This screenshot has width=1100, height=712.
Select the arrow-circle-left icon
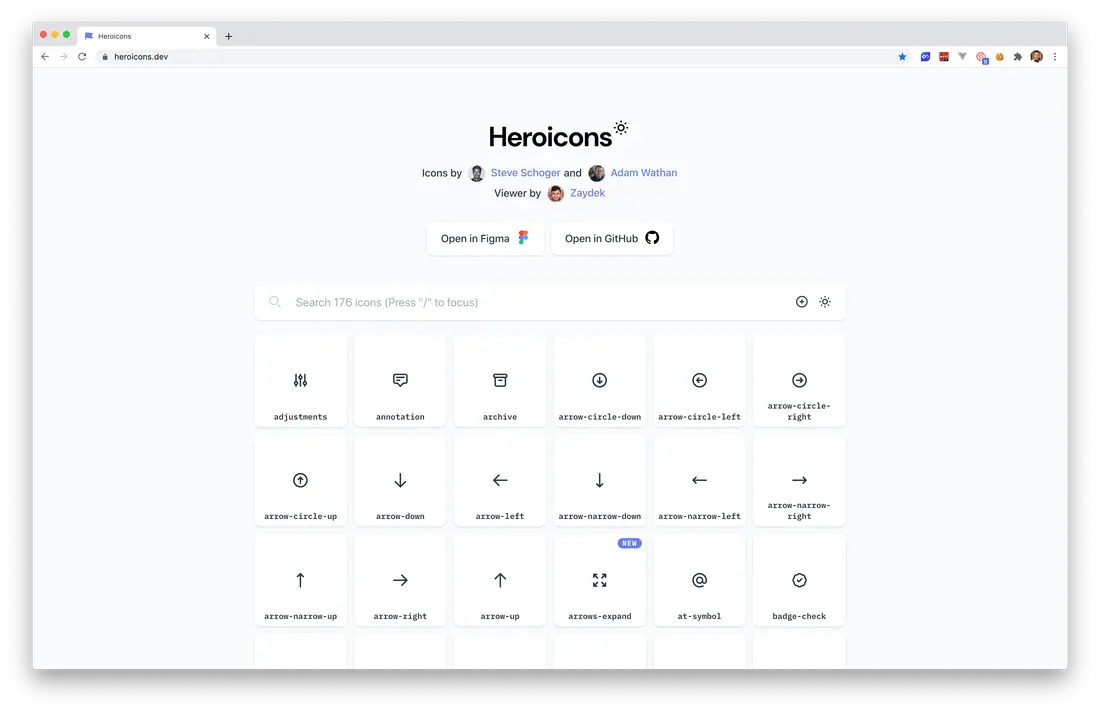pyautogui.click(x=699, y=381)
